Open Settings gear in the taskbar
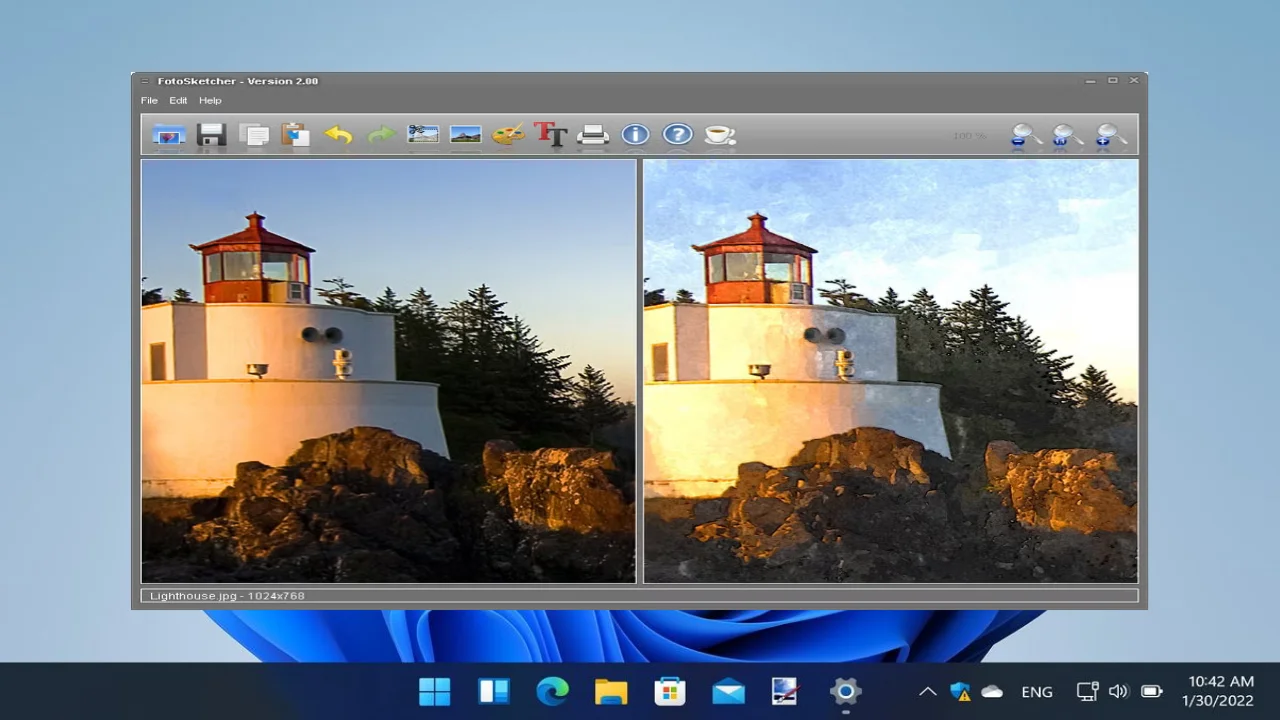This screenshot has height=720, width=1280. coord(845,691)
